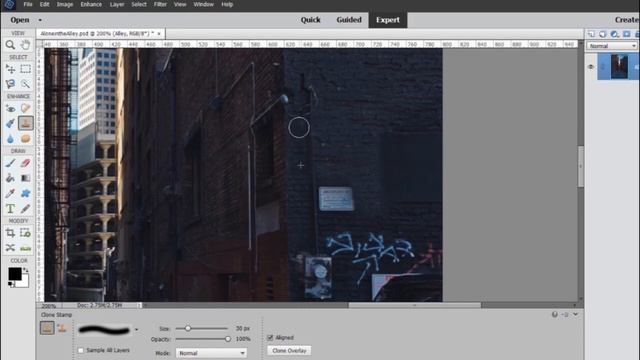Viewport: 640px width, 360px height.
Task: Switch to Expert editing mode
Action: coord(388,20)
